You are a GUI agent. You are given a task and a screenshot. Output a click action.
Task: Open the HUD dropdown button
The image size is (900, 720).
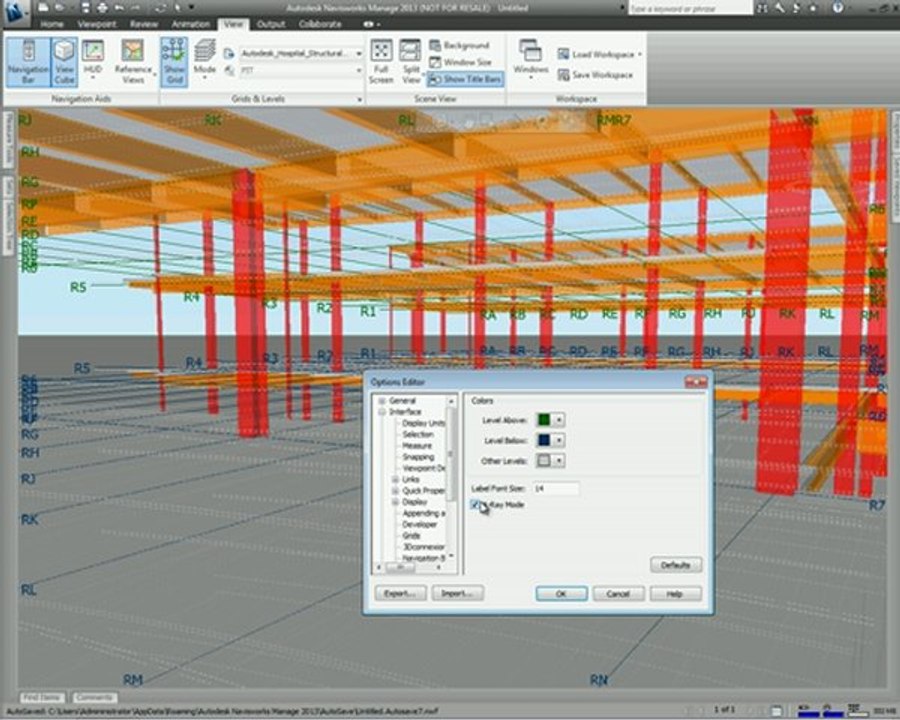point(92,59)
